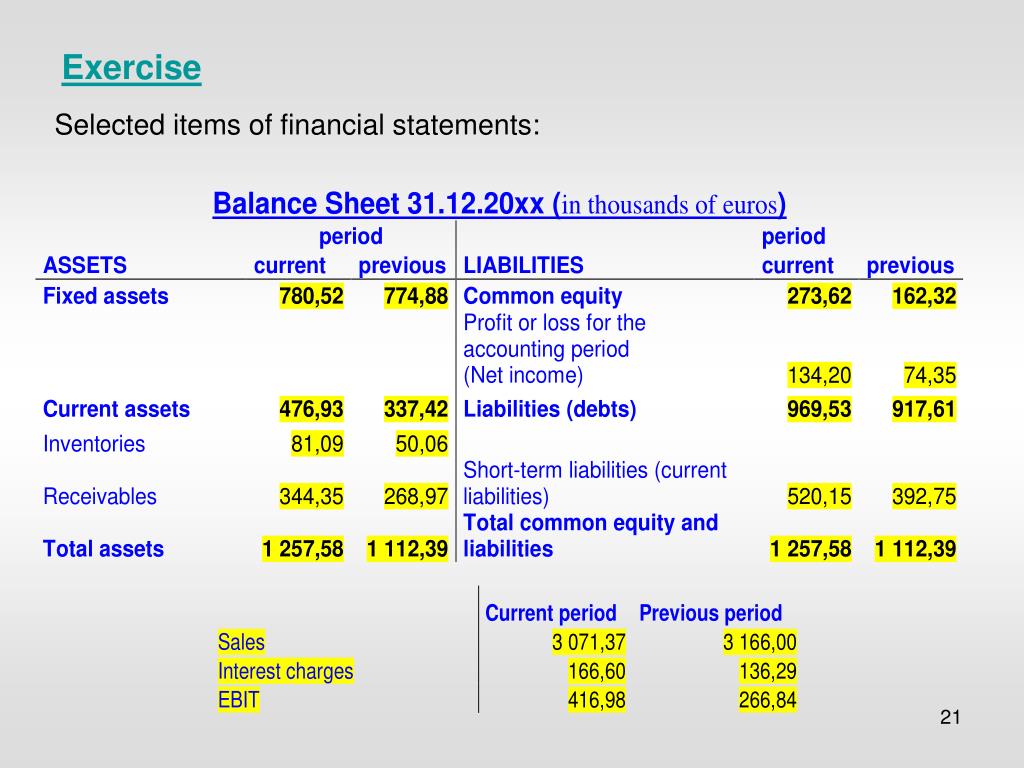Image resolution: width=1024 pixels, height=768 pixels.
Task: Click the ASSETS column header
Action: click(85, 266)
